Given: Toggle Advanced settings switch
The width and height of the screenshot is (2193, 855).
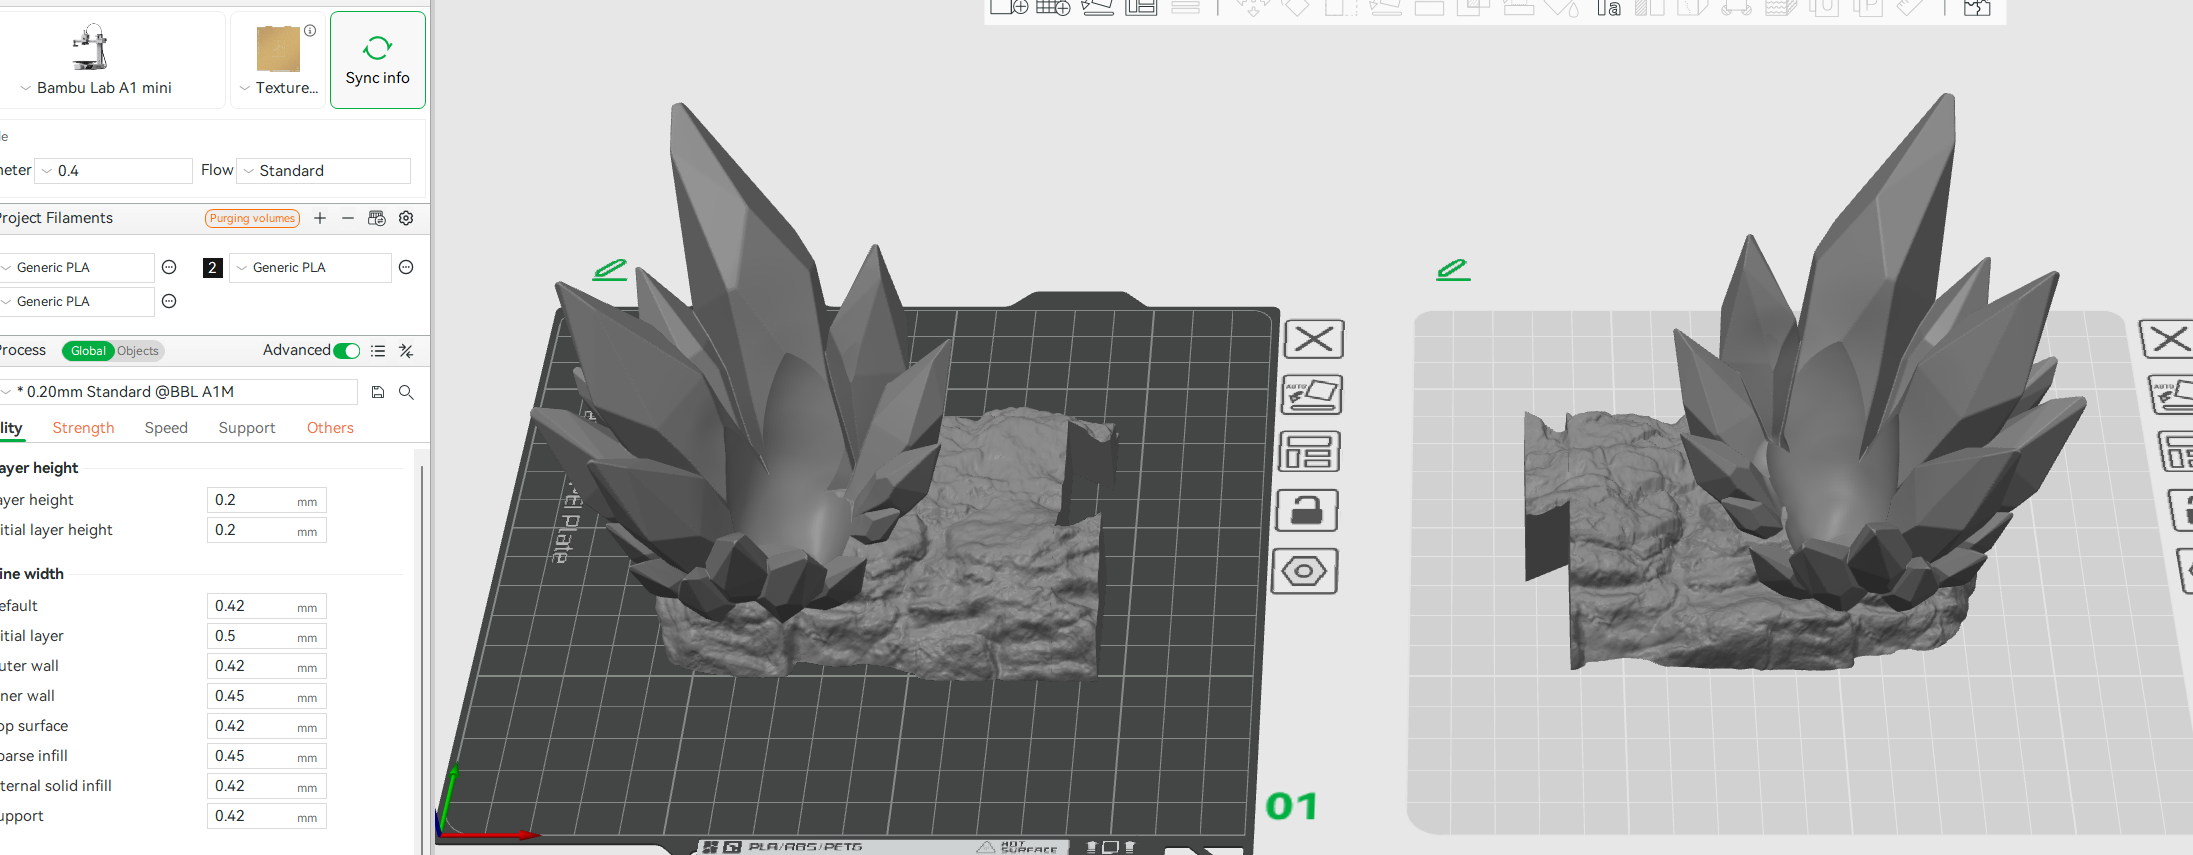Looking at the screenshot, I should tap(346, 351).
